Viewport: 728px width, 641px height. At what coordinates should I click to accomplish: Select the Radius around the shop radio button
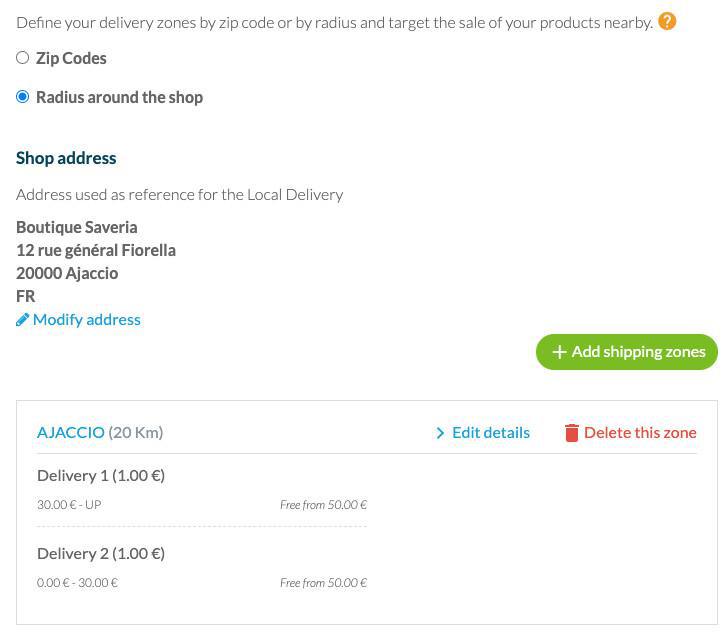coord(22,97)
